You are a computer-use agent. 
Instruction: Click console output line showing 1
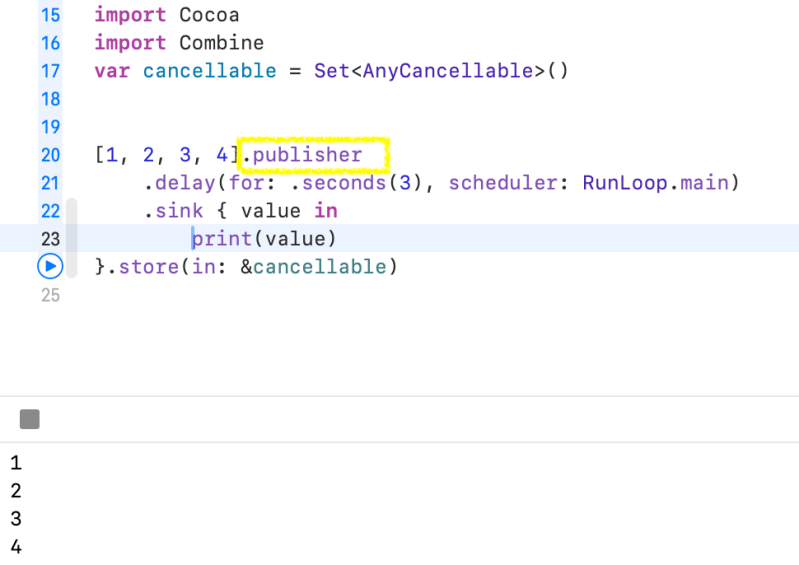click(15, 463)
